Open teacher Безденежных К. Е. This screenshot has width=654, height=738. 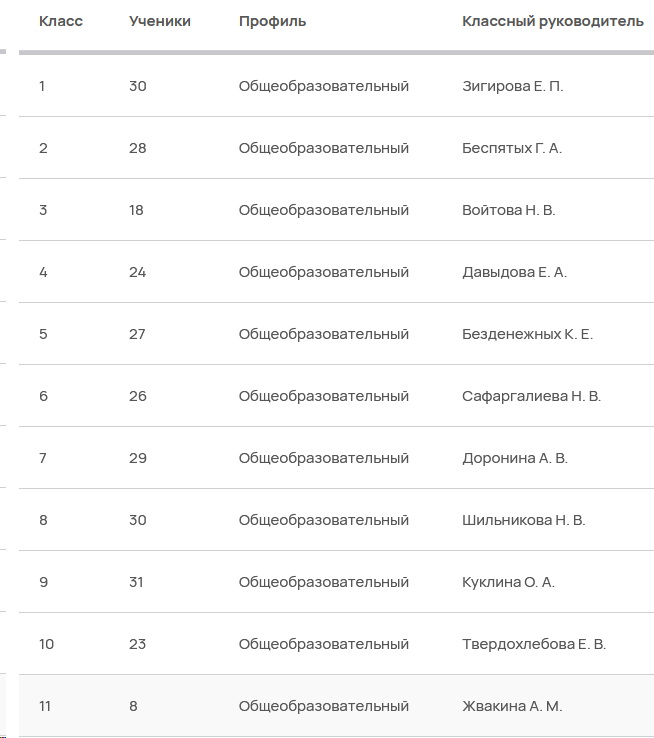tap(527, 334)
